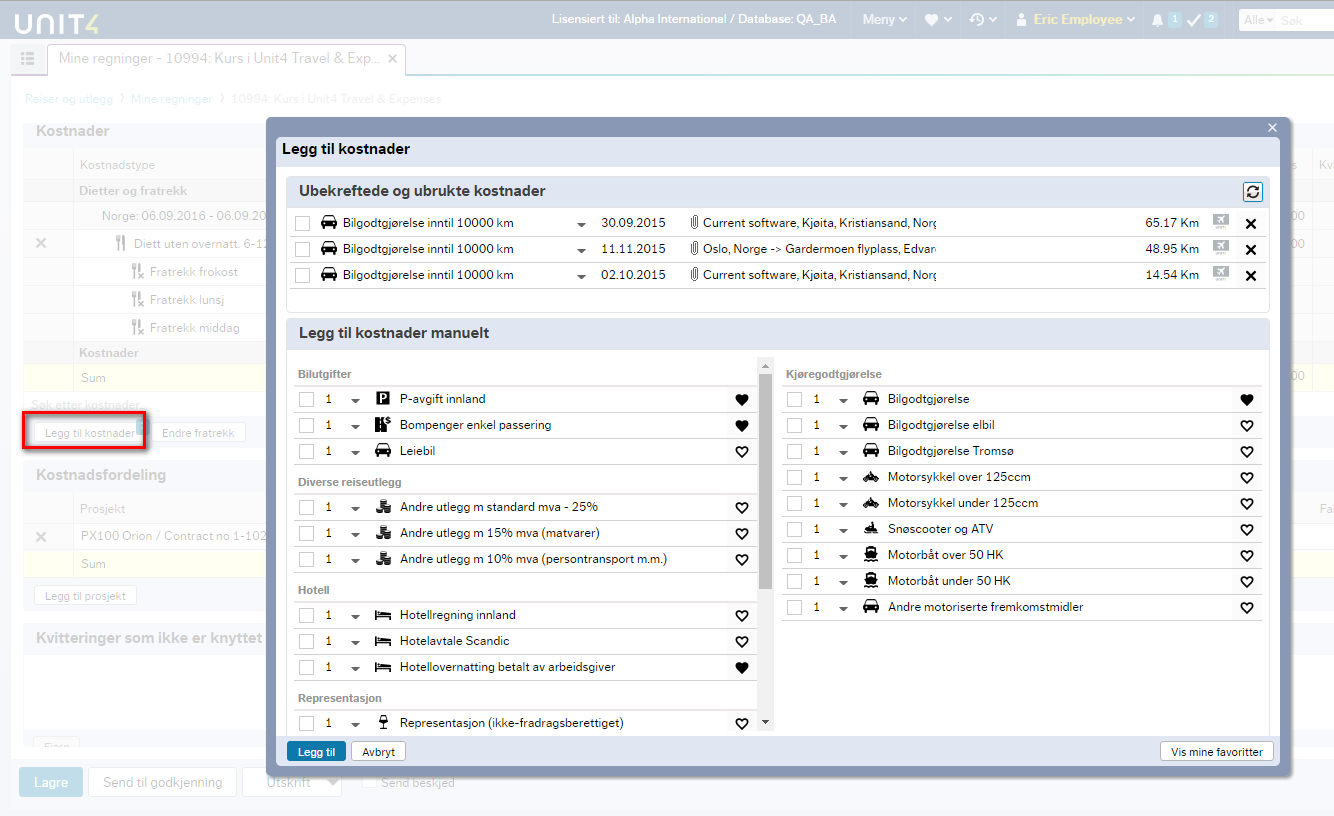This screenshot has width=1334, height=816.
Task: Favorite the P-avgift innland heart icon
Action: coord(741,399)
